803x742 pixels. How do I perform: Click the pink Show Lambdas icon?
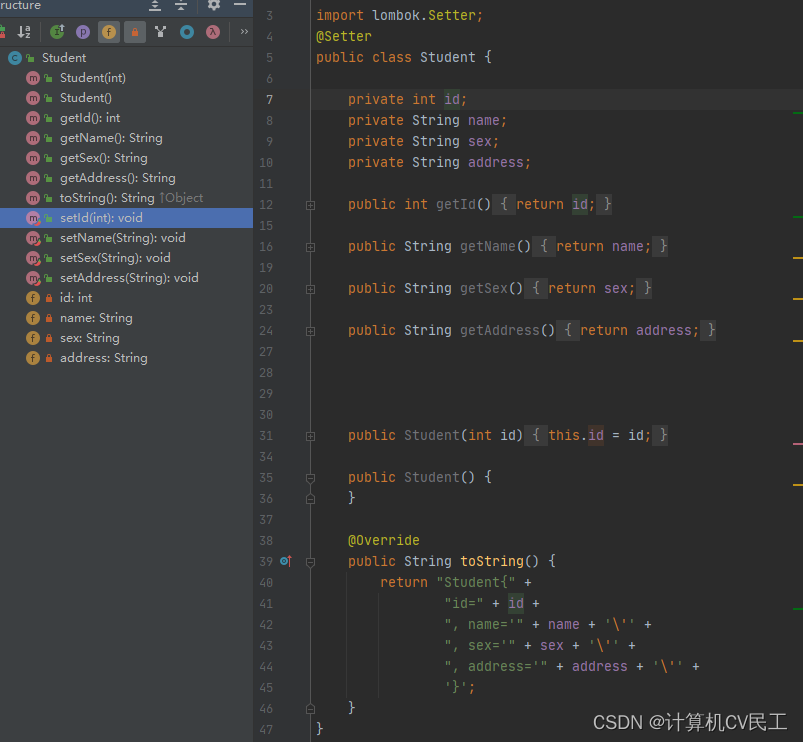213,32
